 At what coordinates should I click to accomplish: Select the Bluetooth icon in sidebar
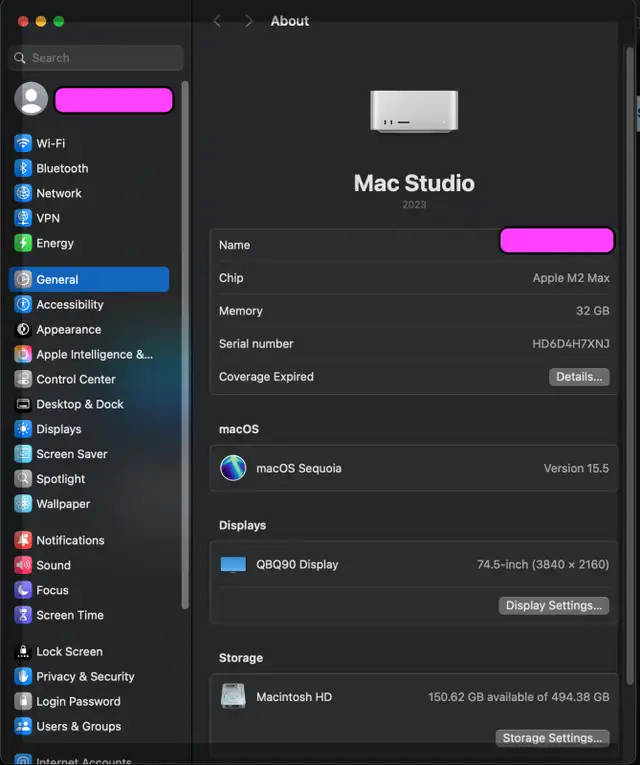(x=23, y=168)
